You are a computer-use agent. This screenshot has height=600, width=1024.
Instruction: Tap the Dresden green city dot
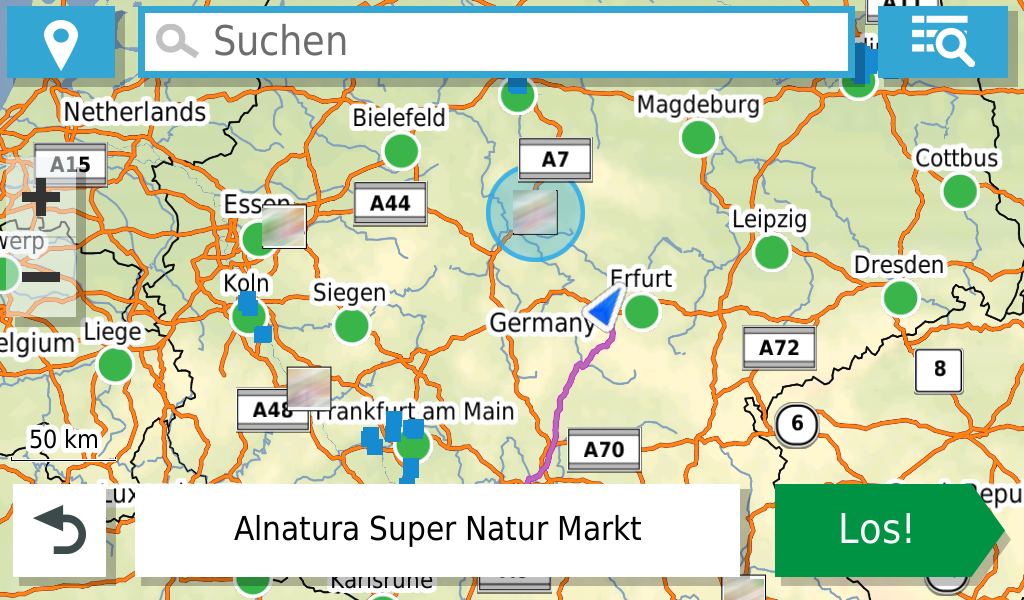[x=901, y=297]
